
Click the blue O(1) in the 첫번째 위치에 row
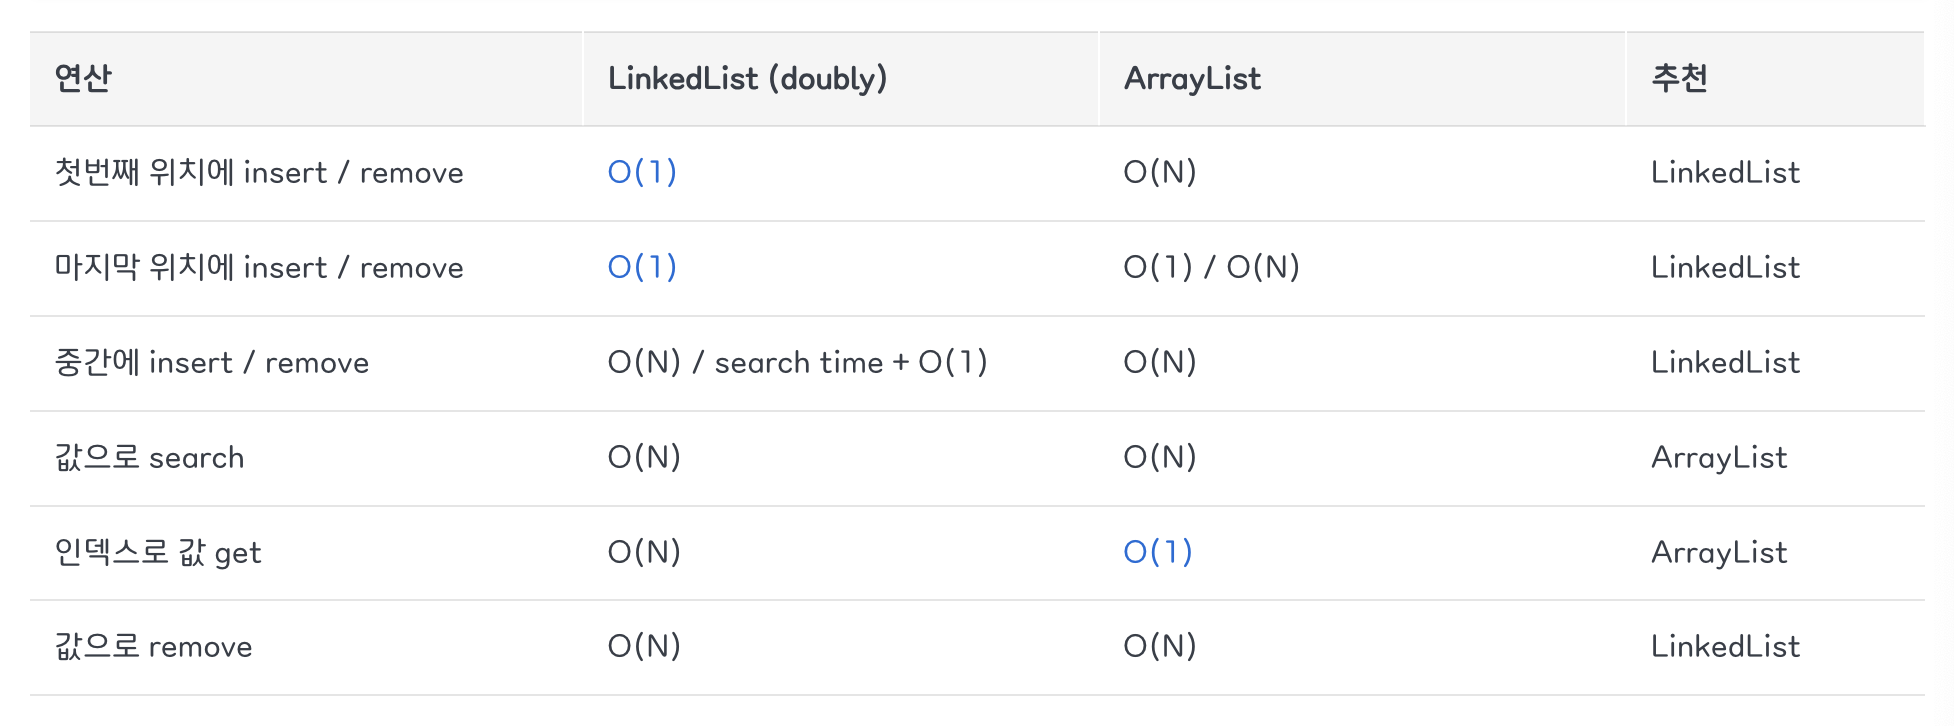(642, 173)
